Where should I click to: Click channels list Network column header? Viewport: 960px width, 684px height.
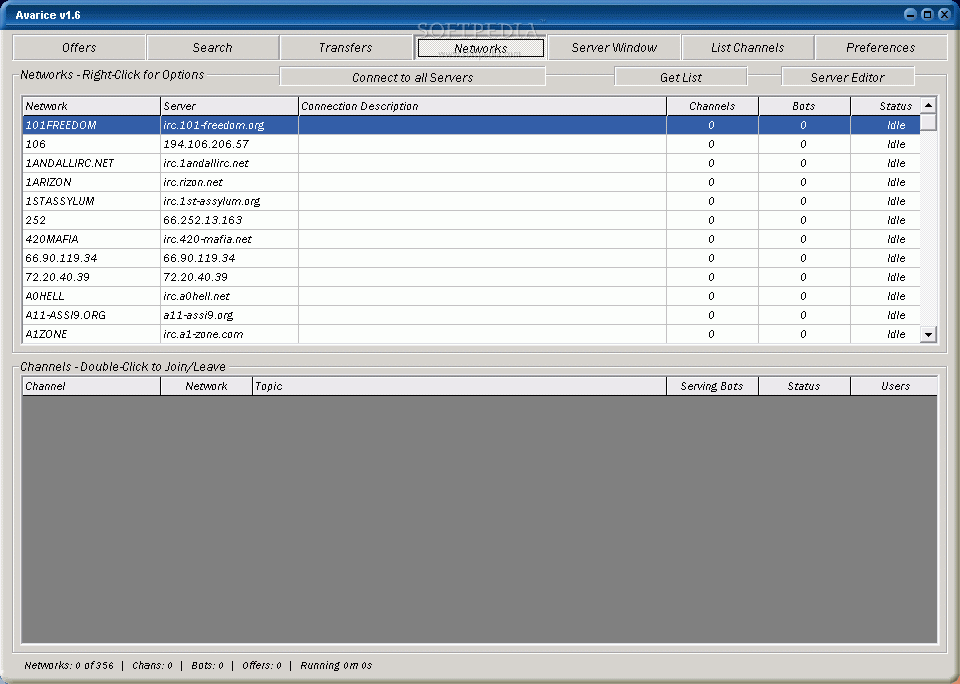click(206, 386)
